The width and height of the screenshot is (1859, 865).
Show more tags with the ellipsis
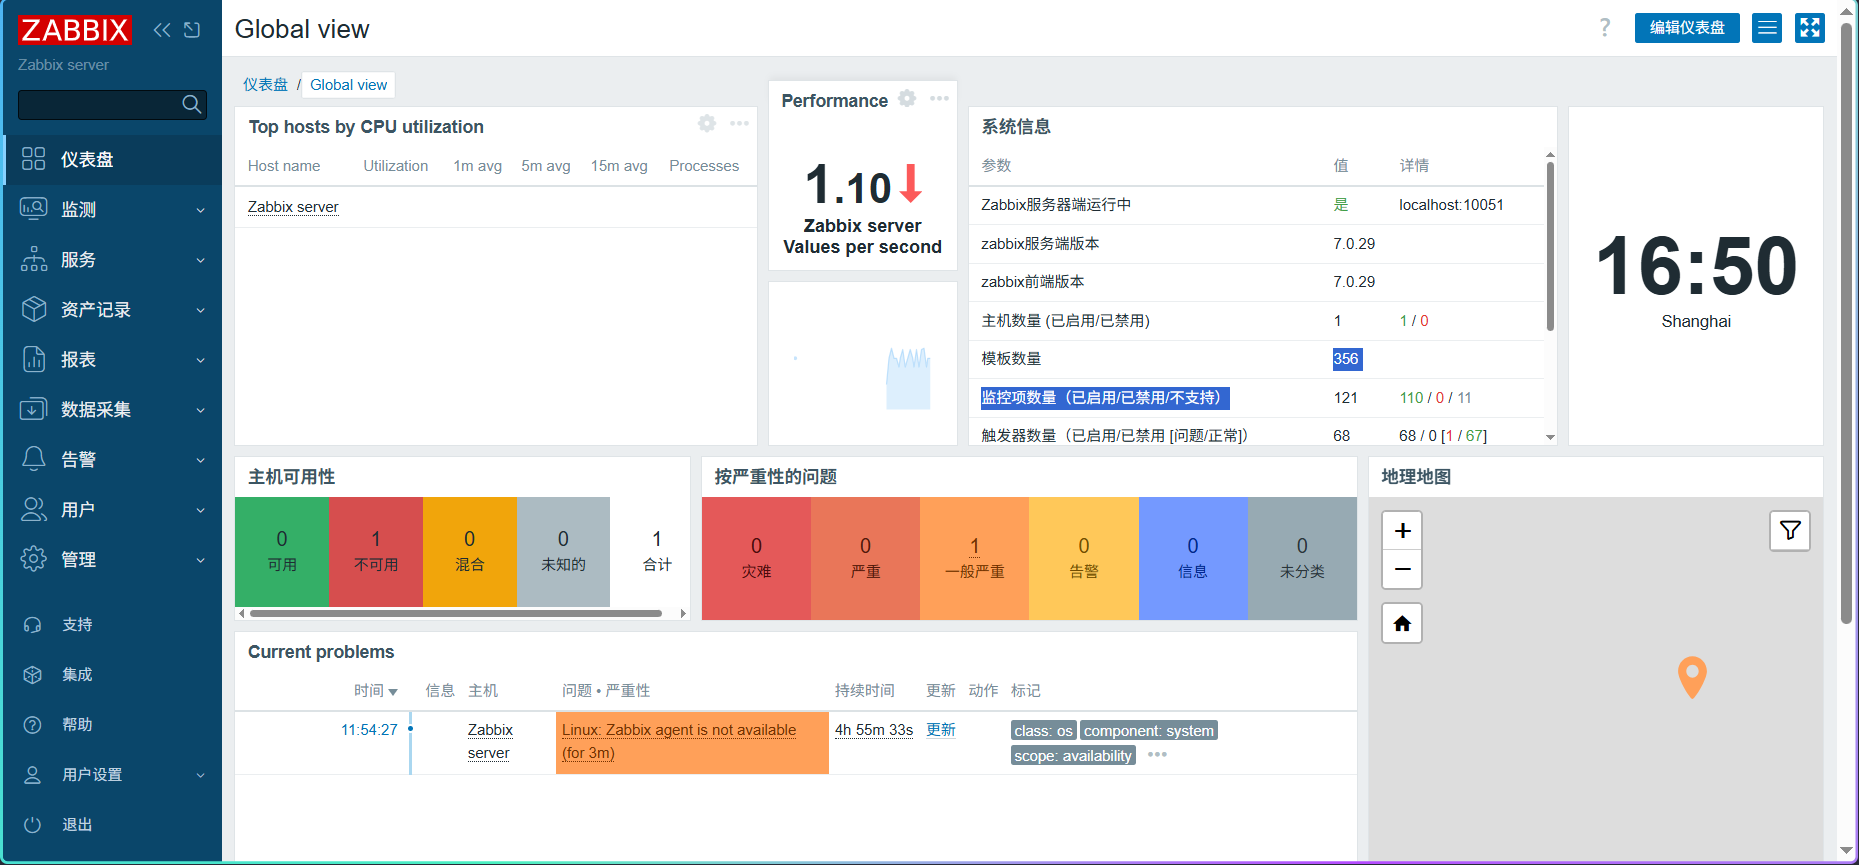(1157, 755)
